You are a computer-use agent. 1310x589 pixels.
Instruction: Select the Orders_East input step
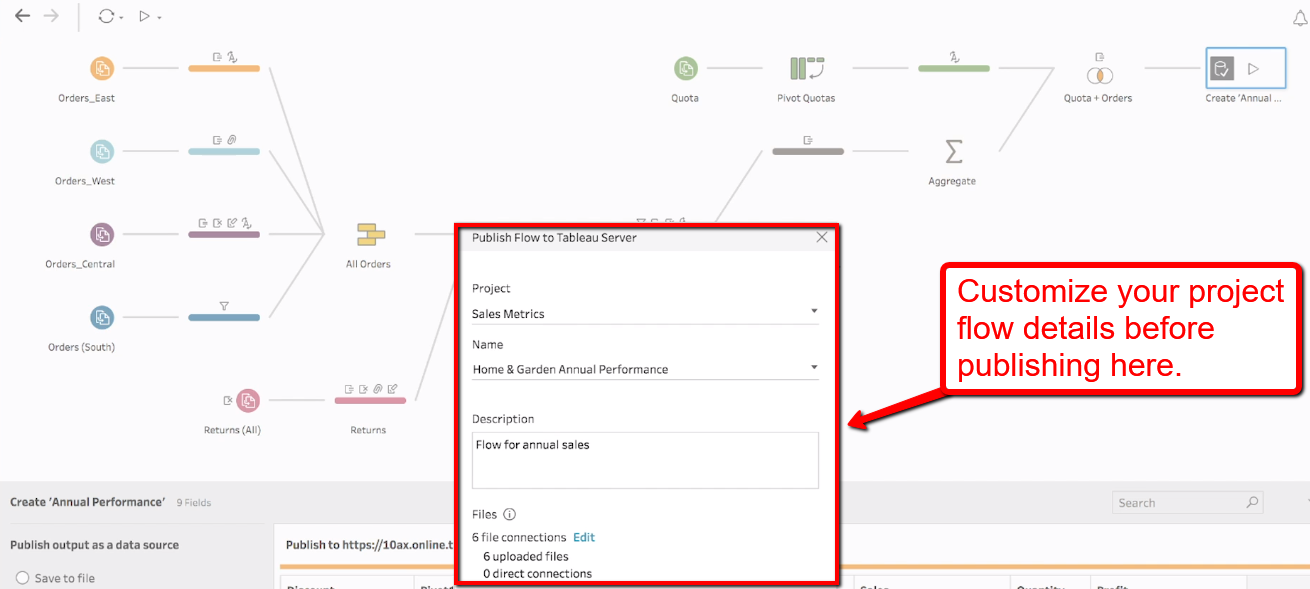[x=101, y=69]
